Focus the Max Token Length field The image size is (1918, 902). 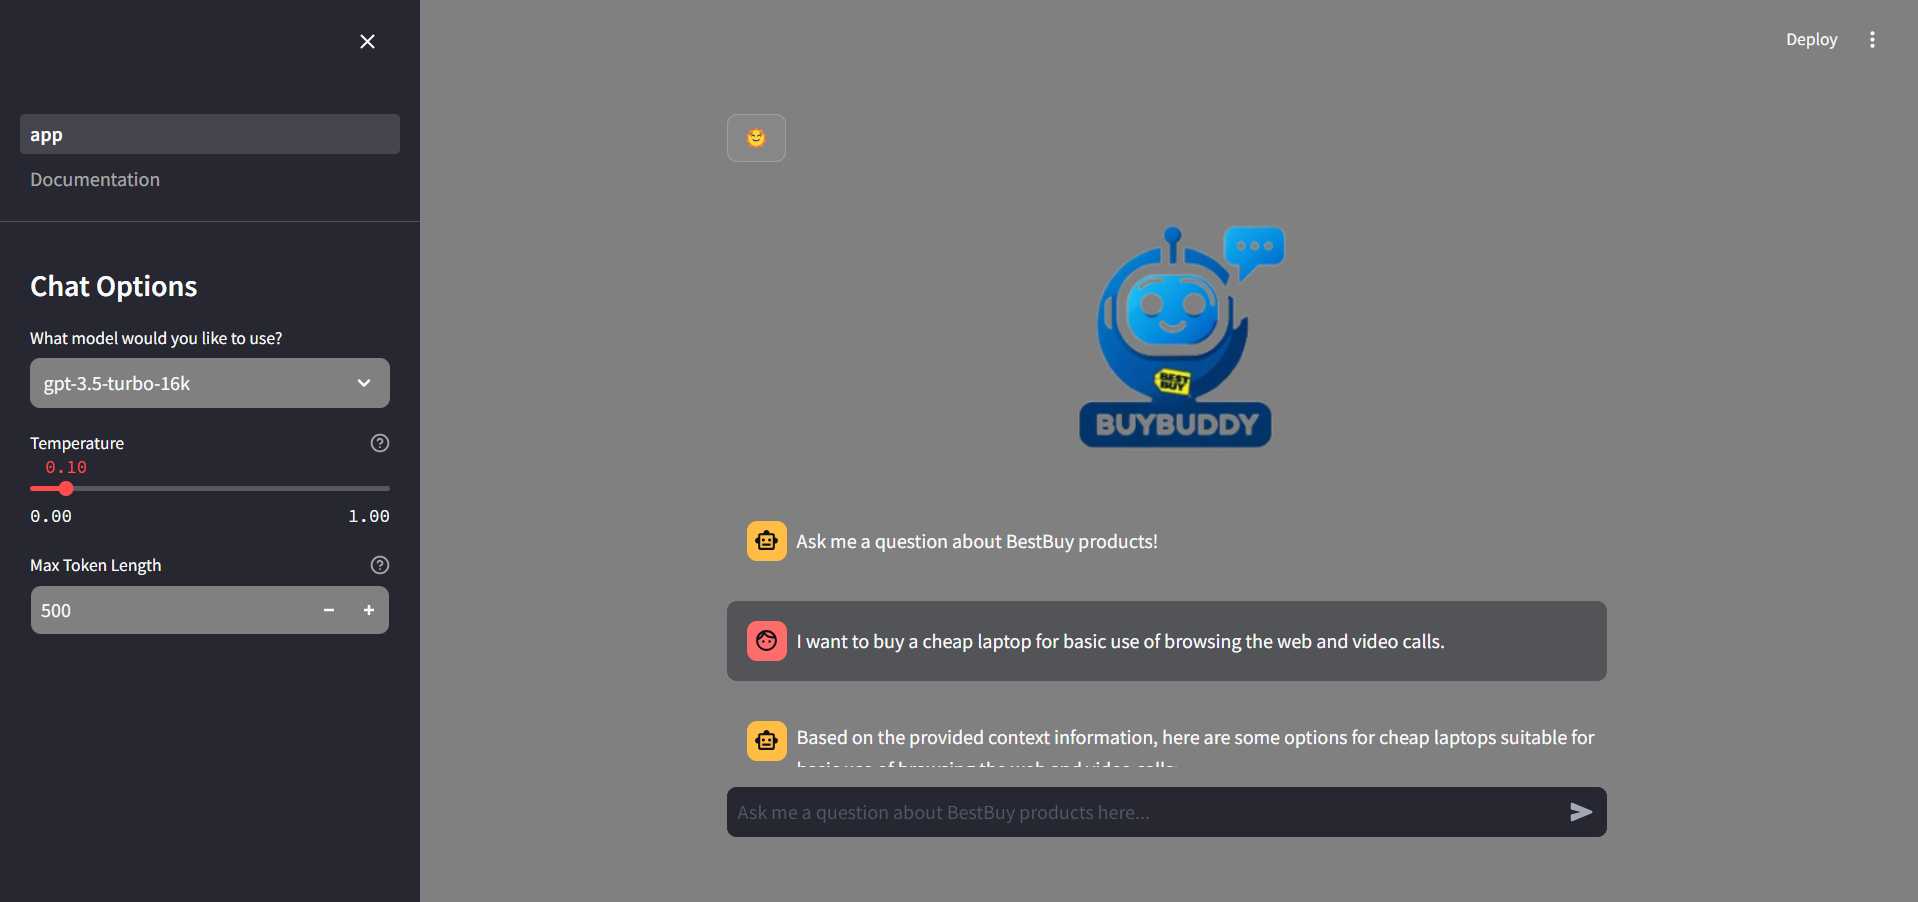point(170,610)
